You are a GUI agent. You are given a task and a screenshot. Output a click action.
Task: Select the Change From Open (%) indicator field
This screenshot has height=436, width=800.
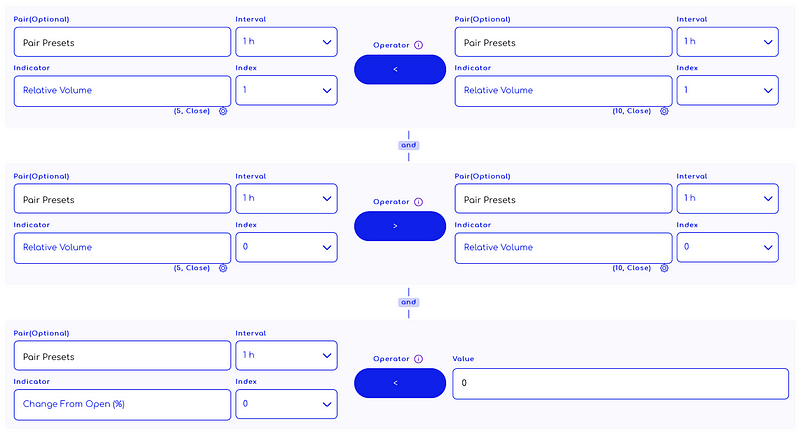pyautogui.click(x=122, y=405)
